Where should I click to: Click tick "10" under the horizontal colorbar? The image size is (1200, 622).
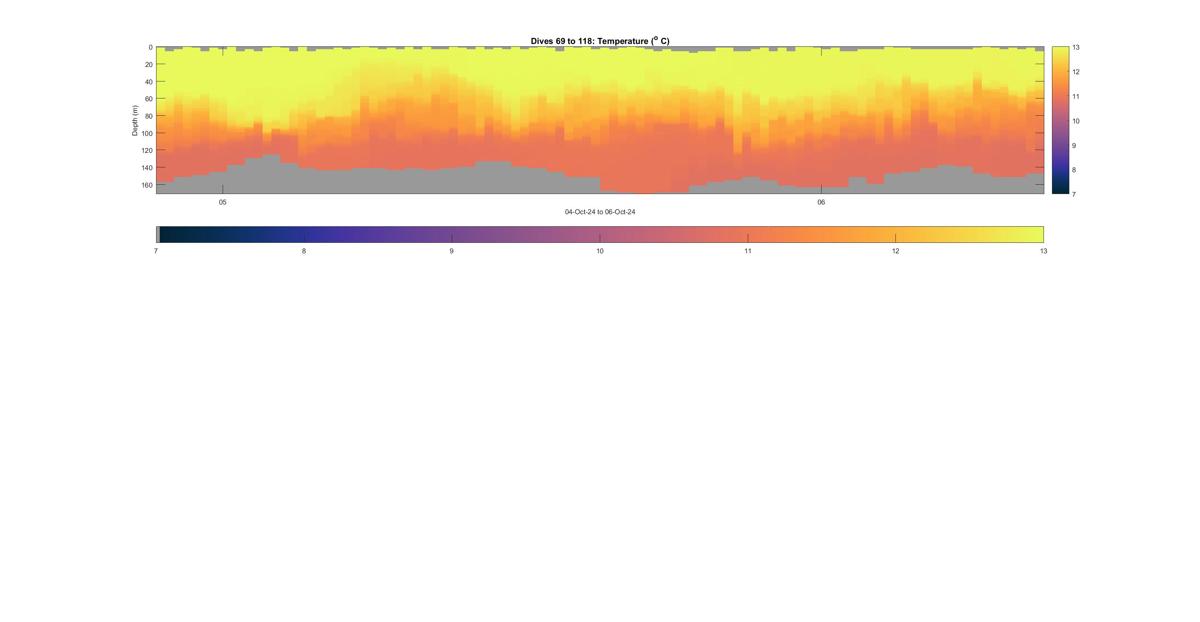600,251
